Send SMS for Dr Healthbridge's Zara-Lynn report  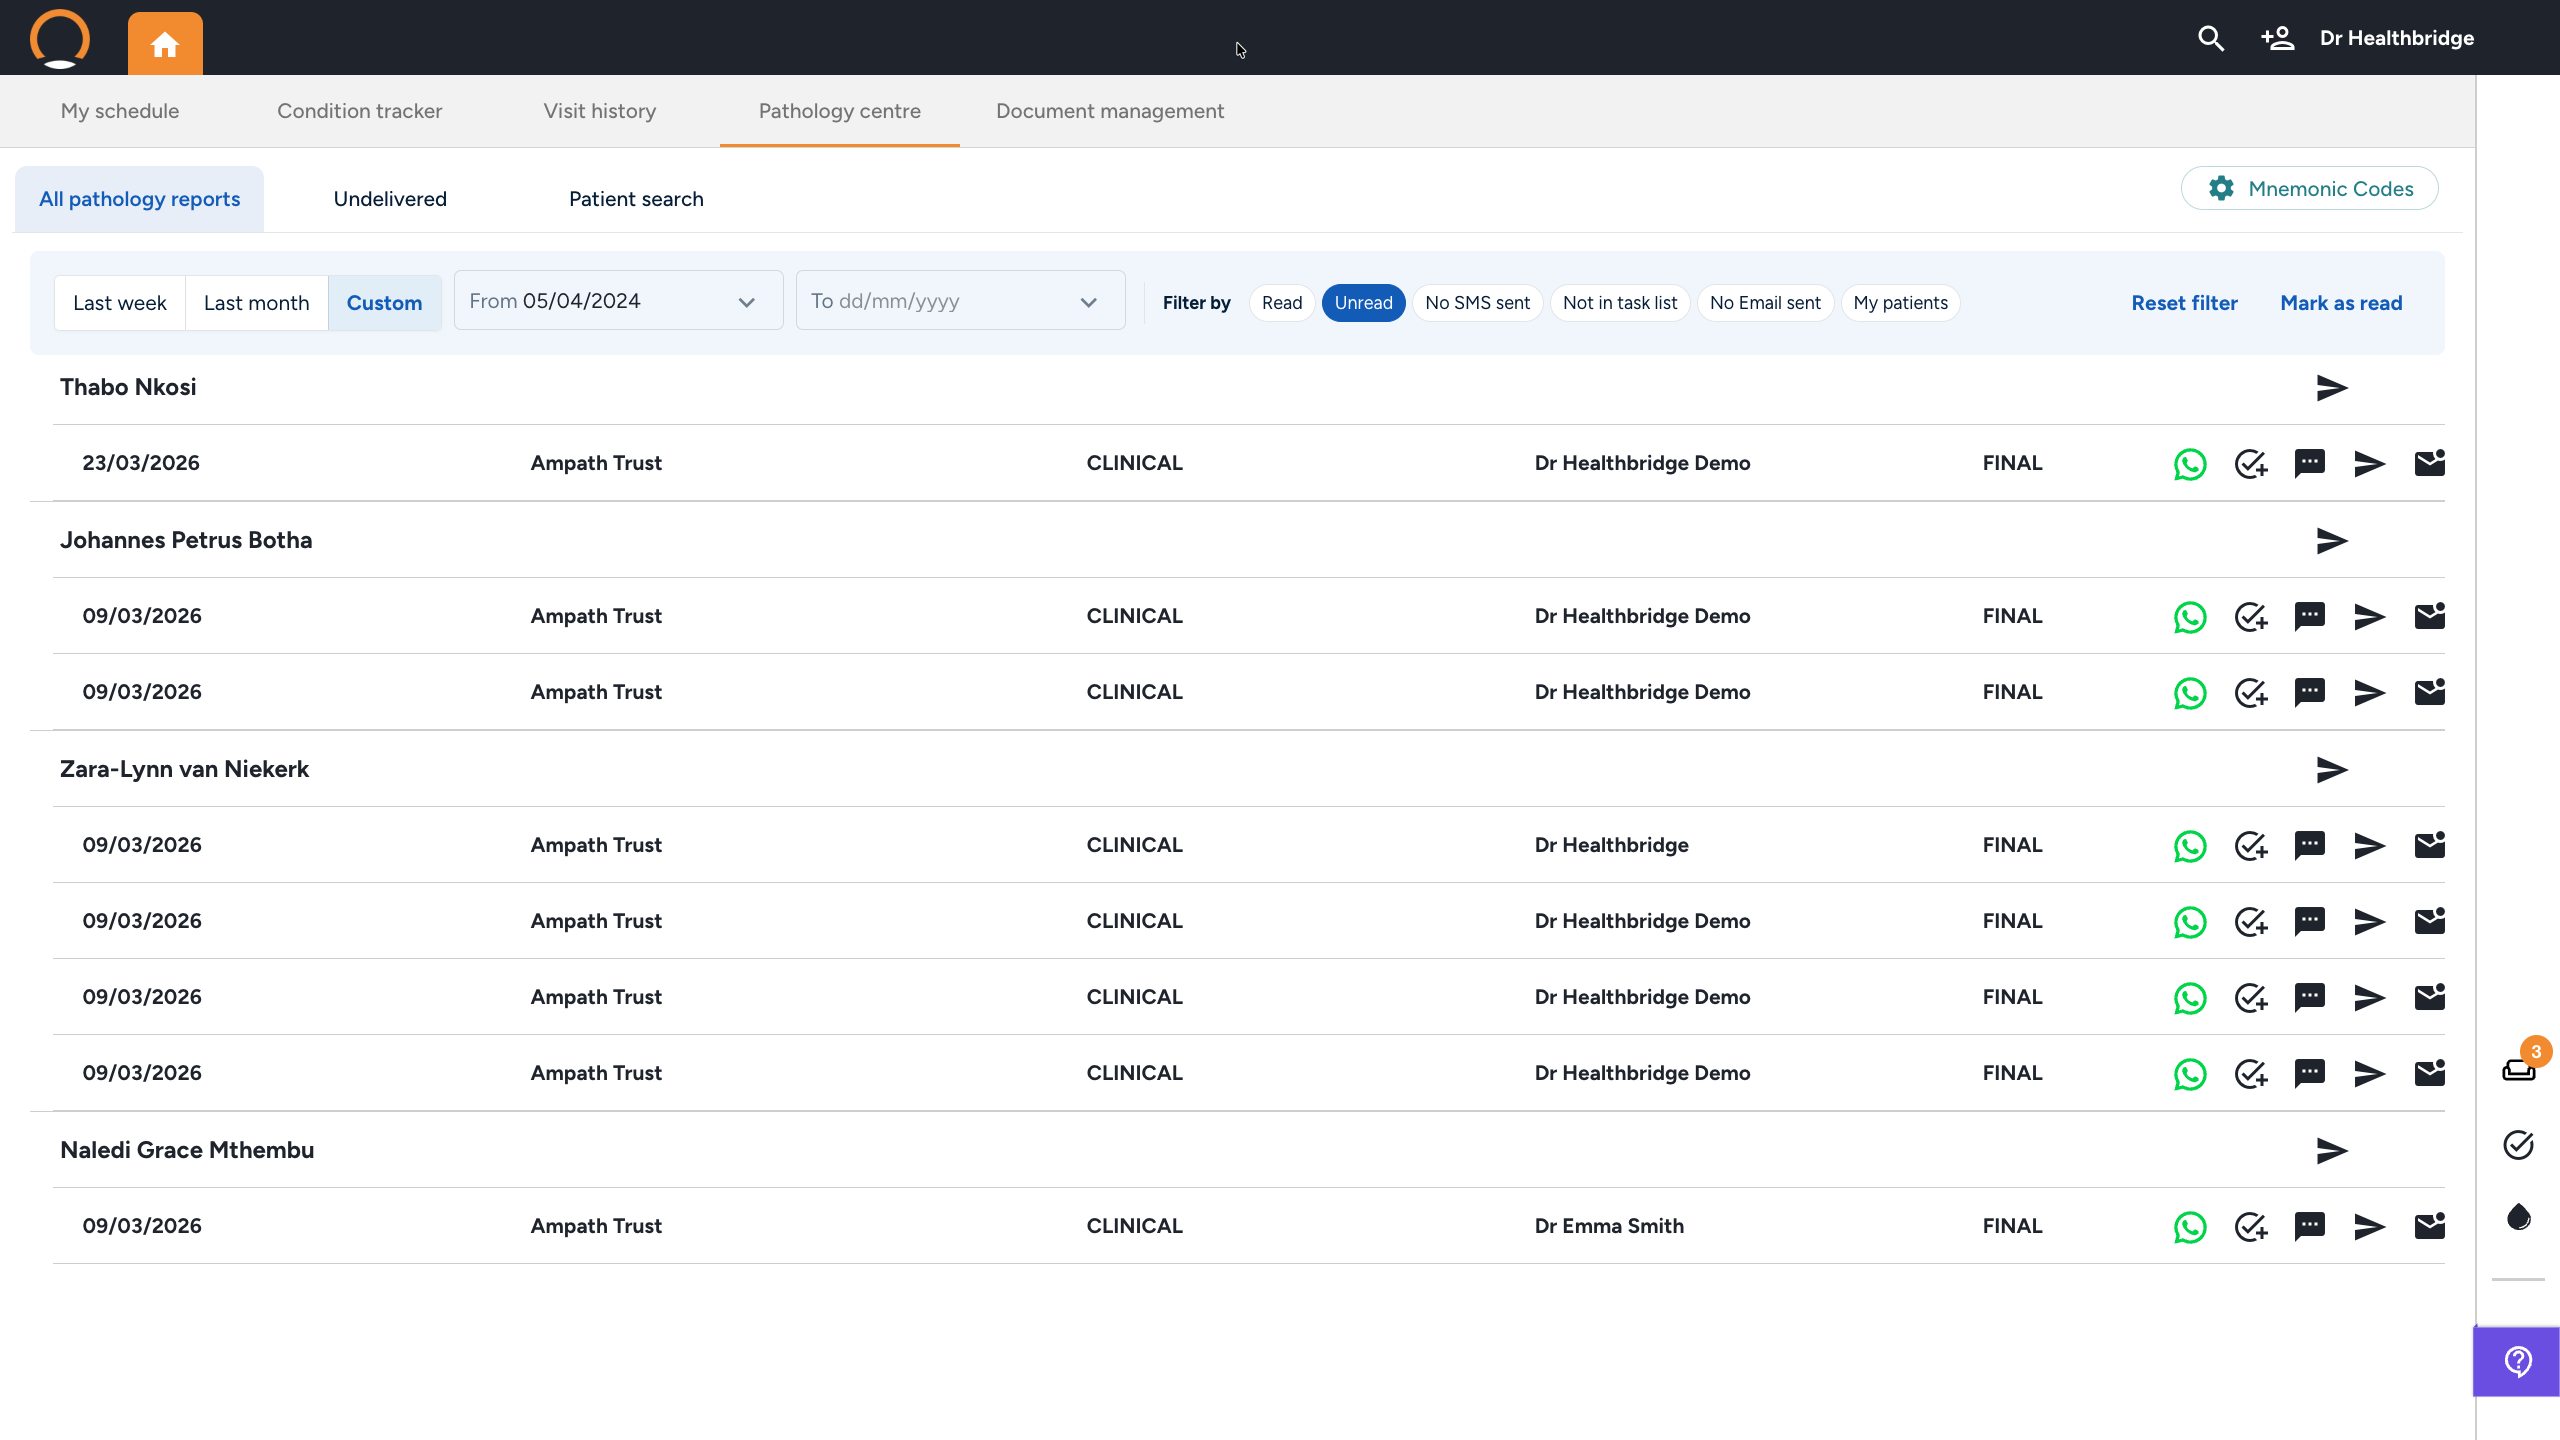click(x=2310, y=846)
